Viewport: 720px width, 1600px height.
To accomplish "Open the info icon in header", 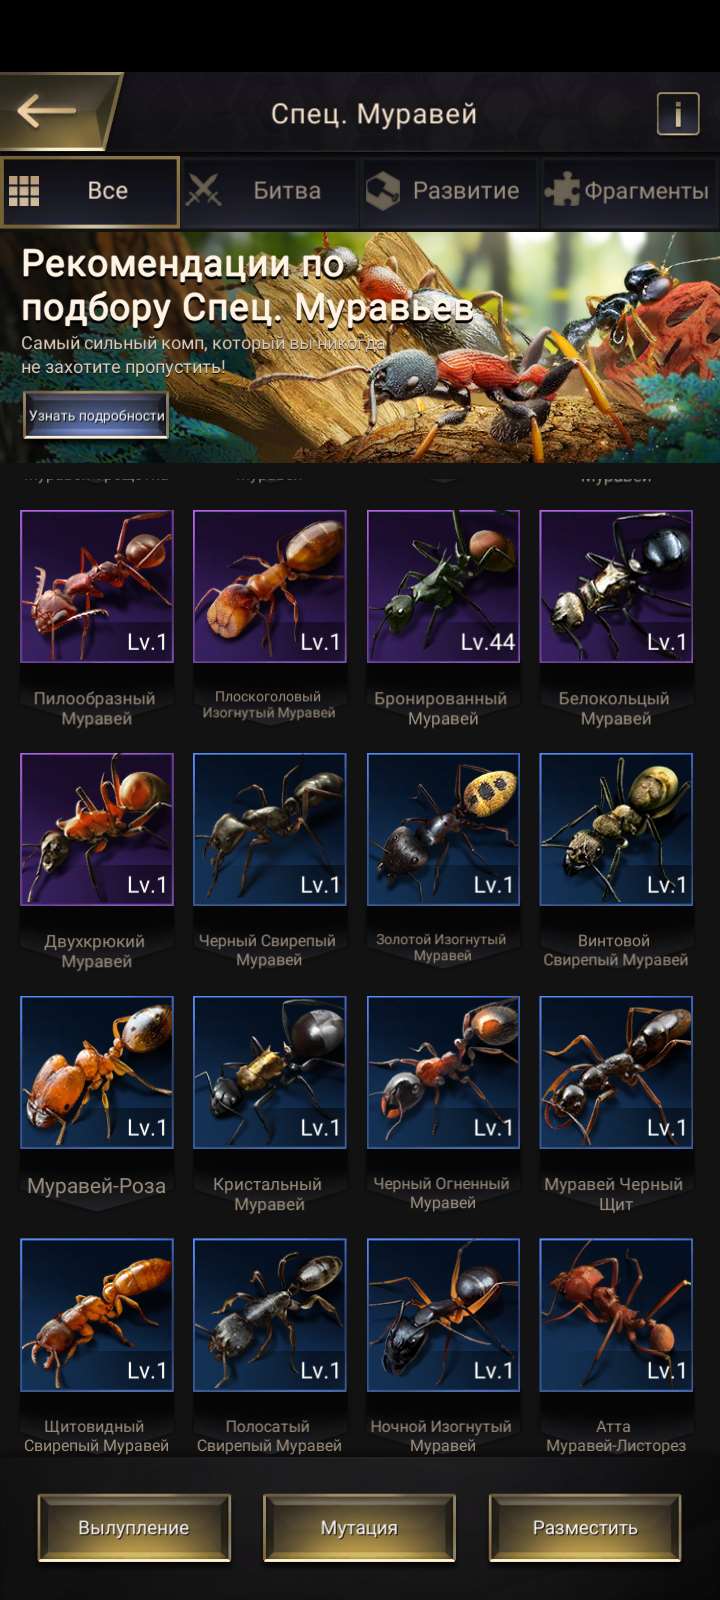I will pyautogui.click(x=677, y=113).
